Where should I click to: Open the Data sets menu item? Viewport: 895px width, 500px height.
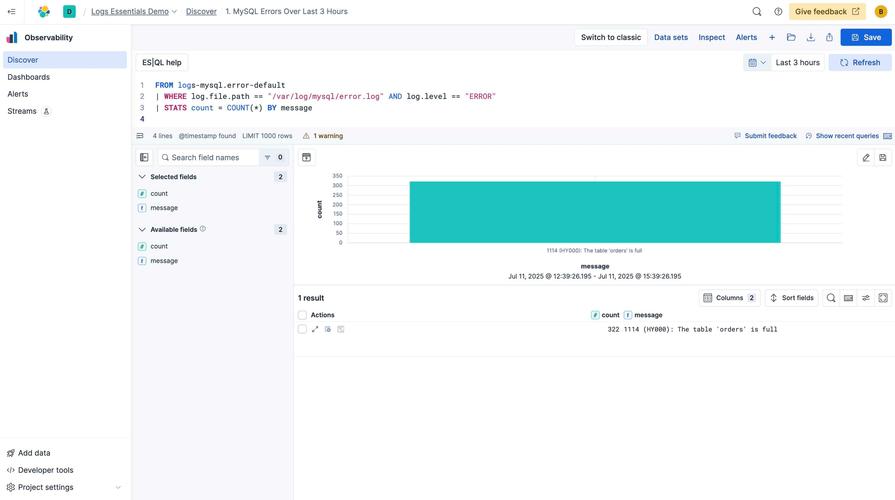click(x=670, y=37)
